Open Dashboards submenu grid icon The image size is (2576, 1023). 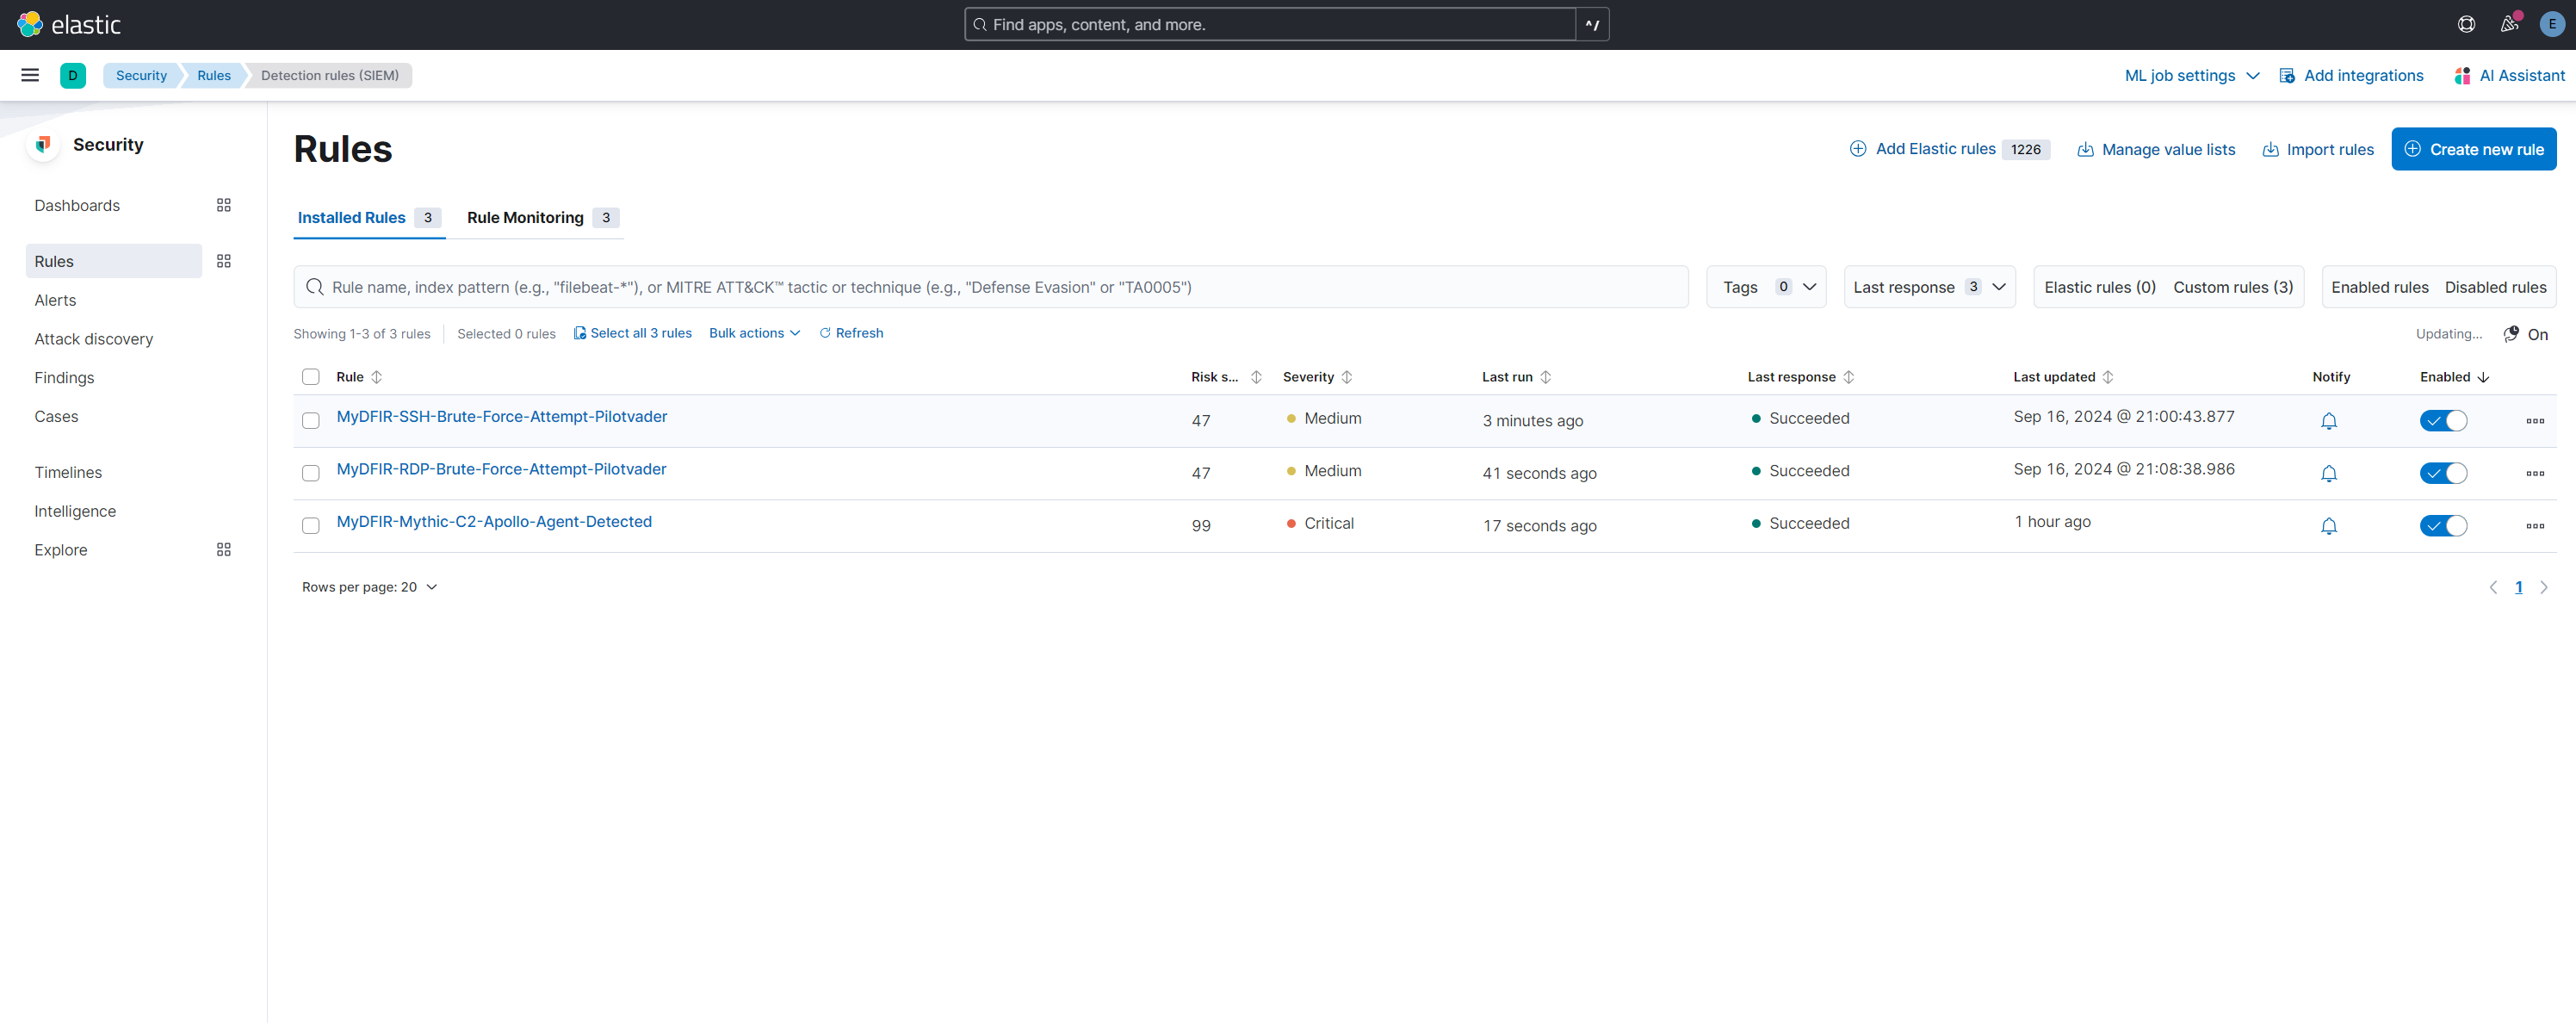point(223,205)
